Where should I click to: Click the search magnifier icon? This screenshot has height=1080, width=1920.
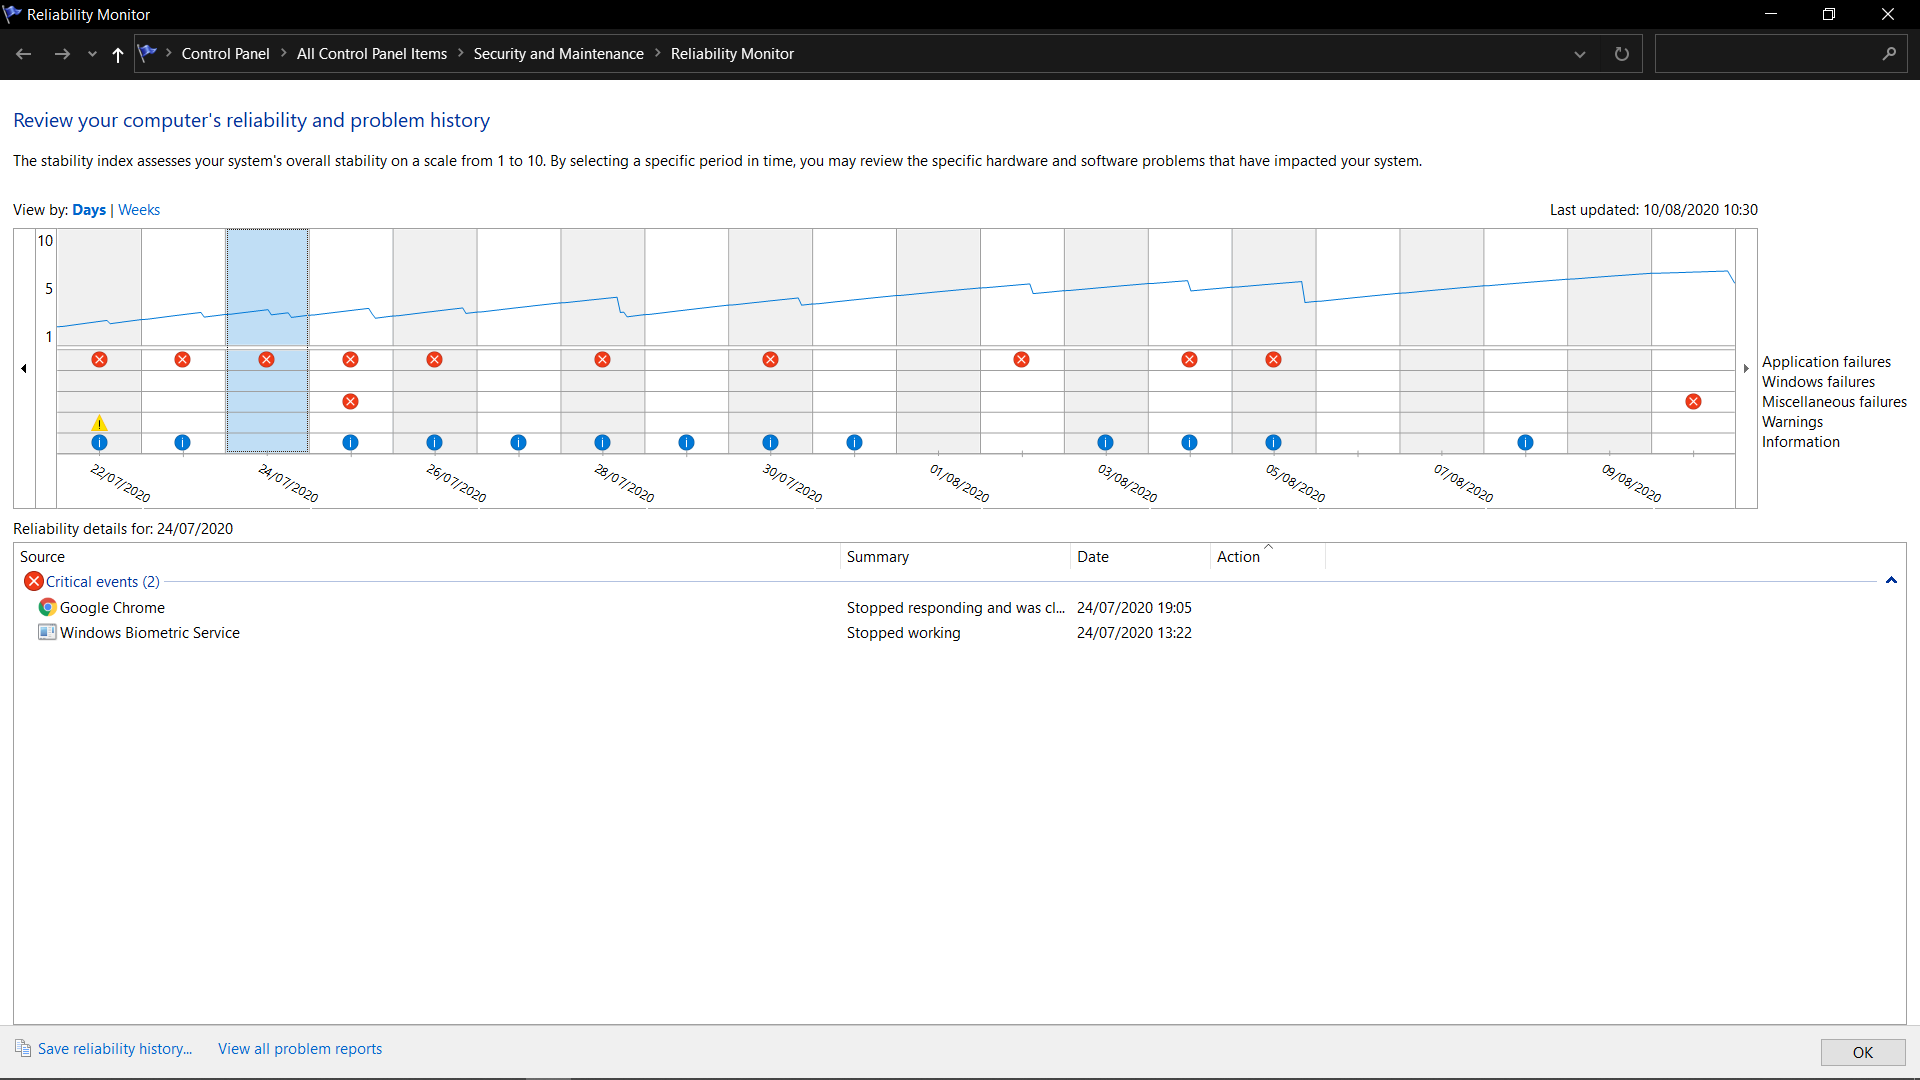pyautogui.click(x=1889, y=54)
